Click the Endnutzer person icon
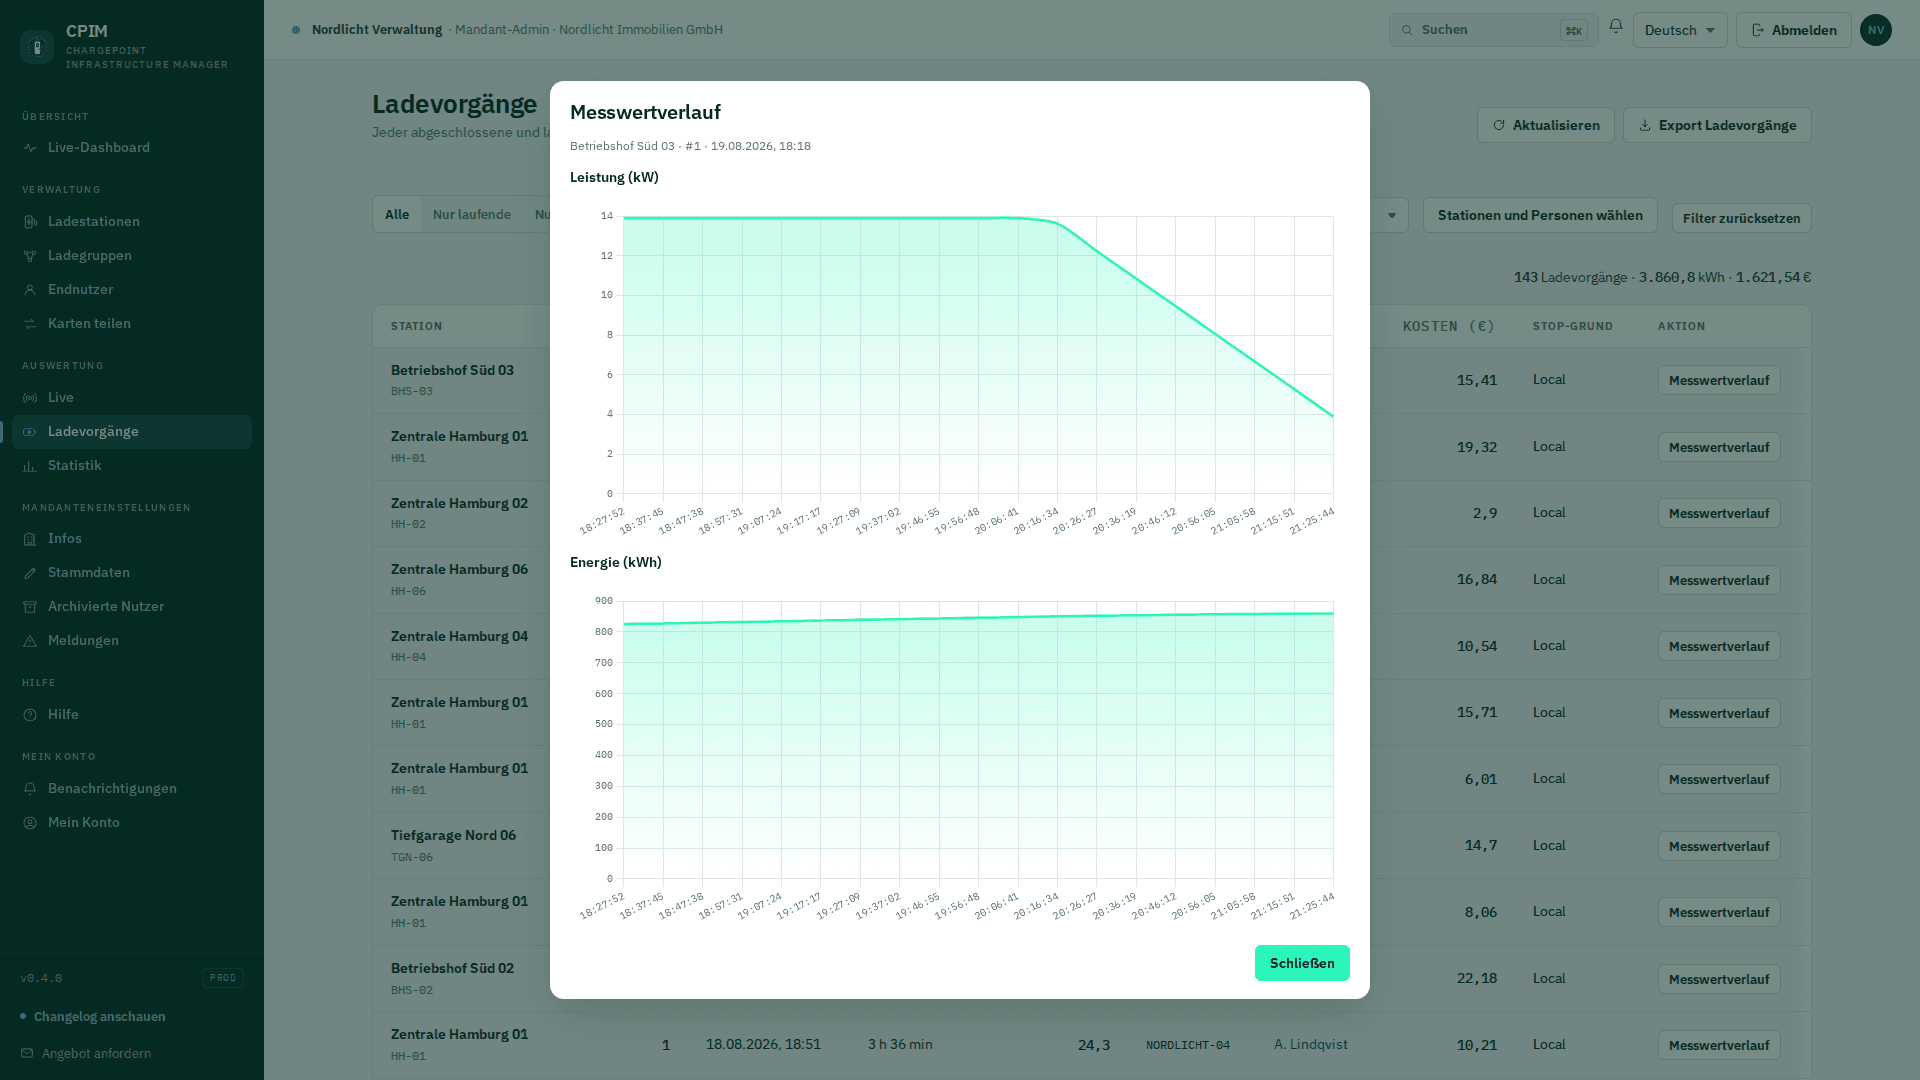Screen dimensions: 1920x1080 pos(30,290)
